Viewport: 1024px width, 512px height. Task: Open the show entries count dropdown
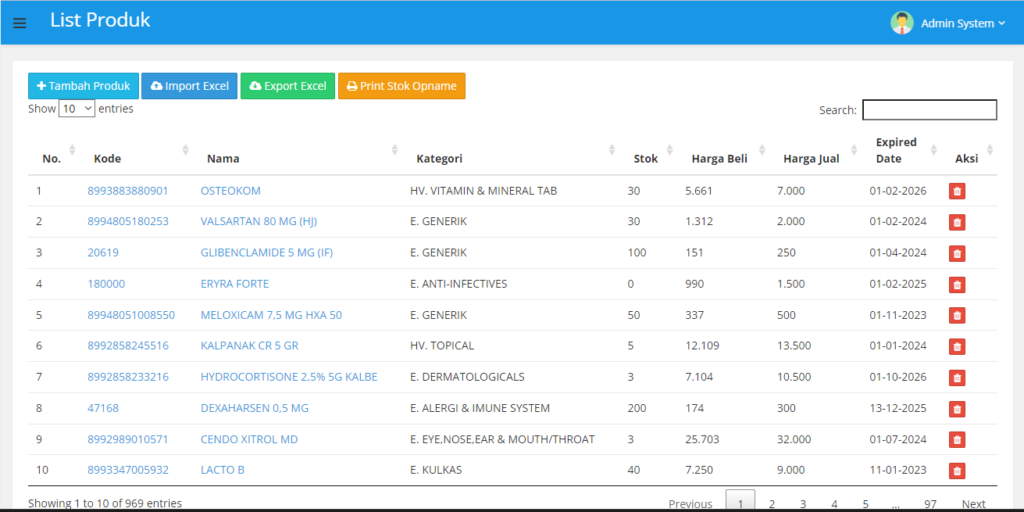(76, 109)
